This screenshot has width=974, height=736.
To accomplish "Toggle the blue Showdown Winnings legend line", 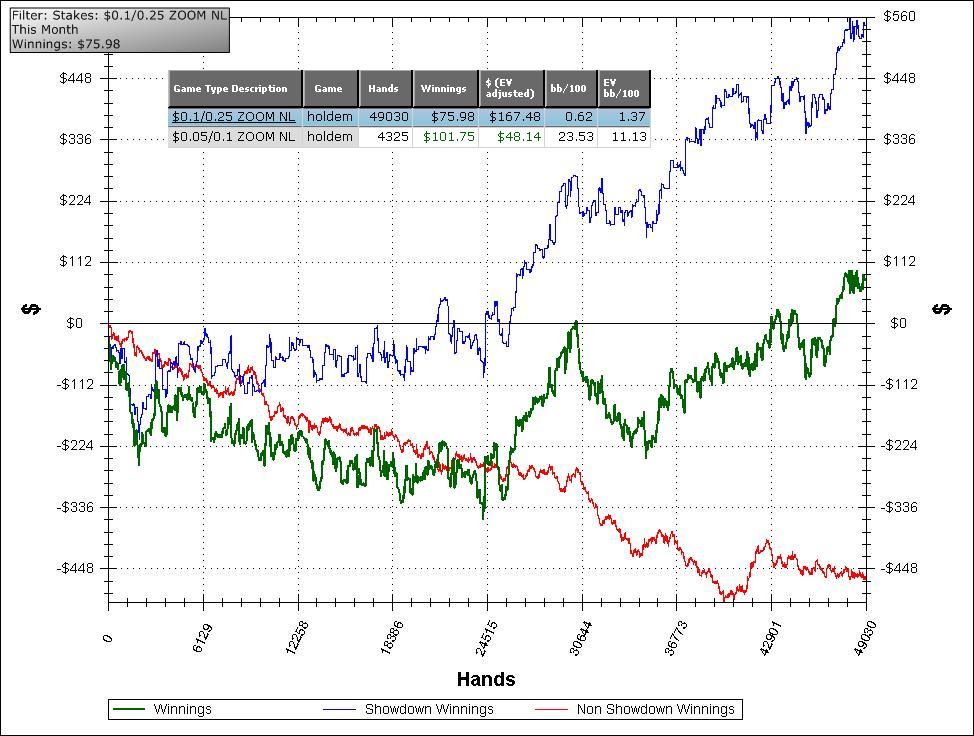I will 339,709.
